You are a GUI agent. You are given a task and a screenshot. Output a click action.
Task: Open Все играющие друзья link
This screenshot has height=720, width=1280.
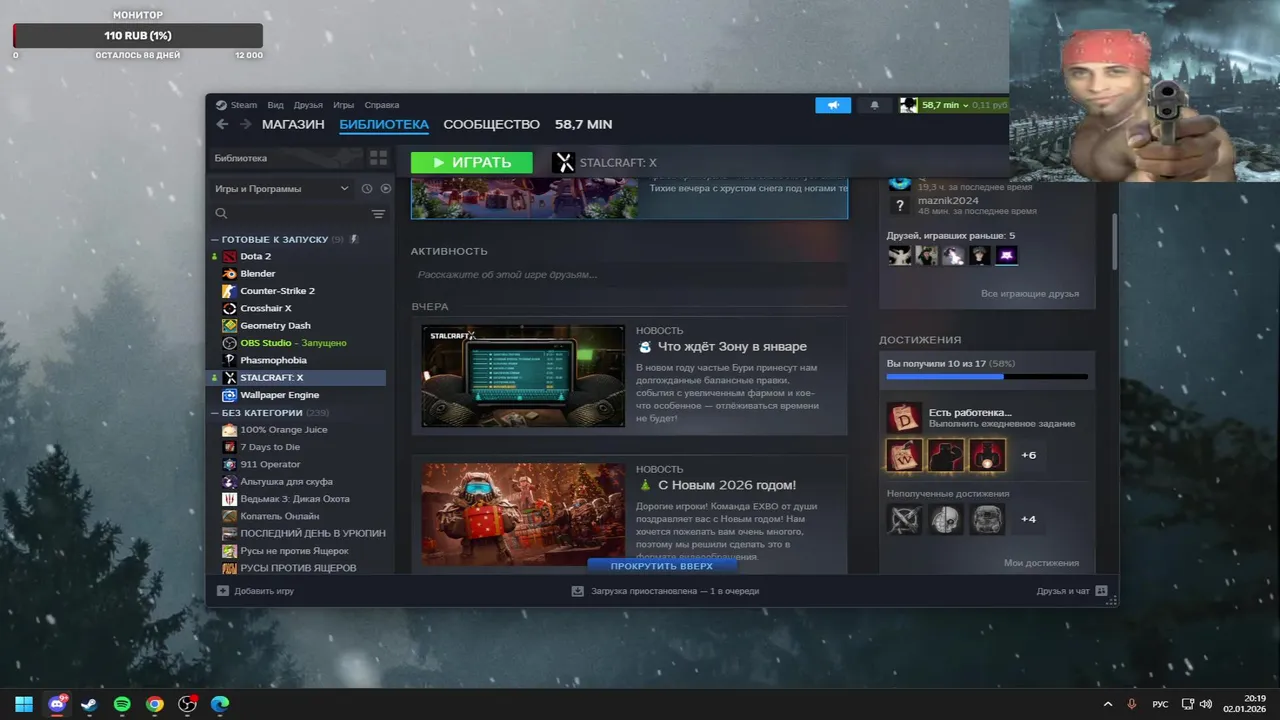pyautogui.click(x=1030, y=294)
